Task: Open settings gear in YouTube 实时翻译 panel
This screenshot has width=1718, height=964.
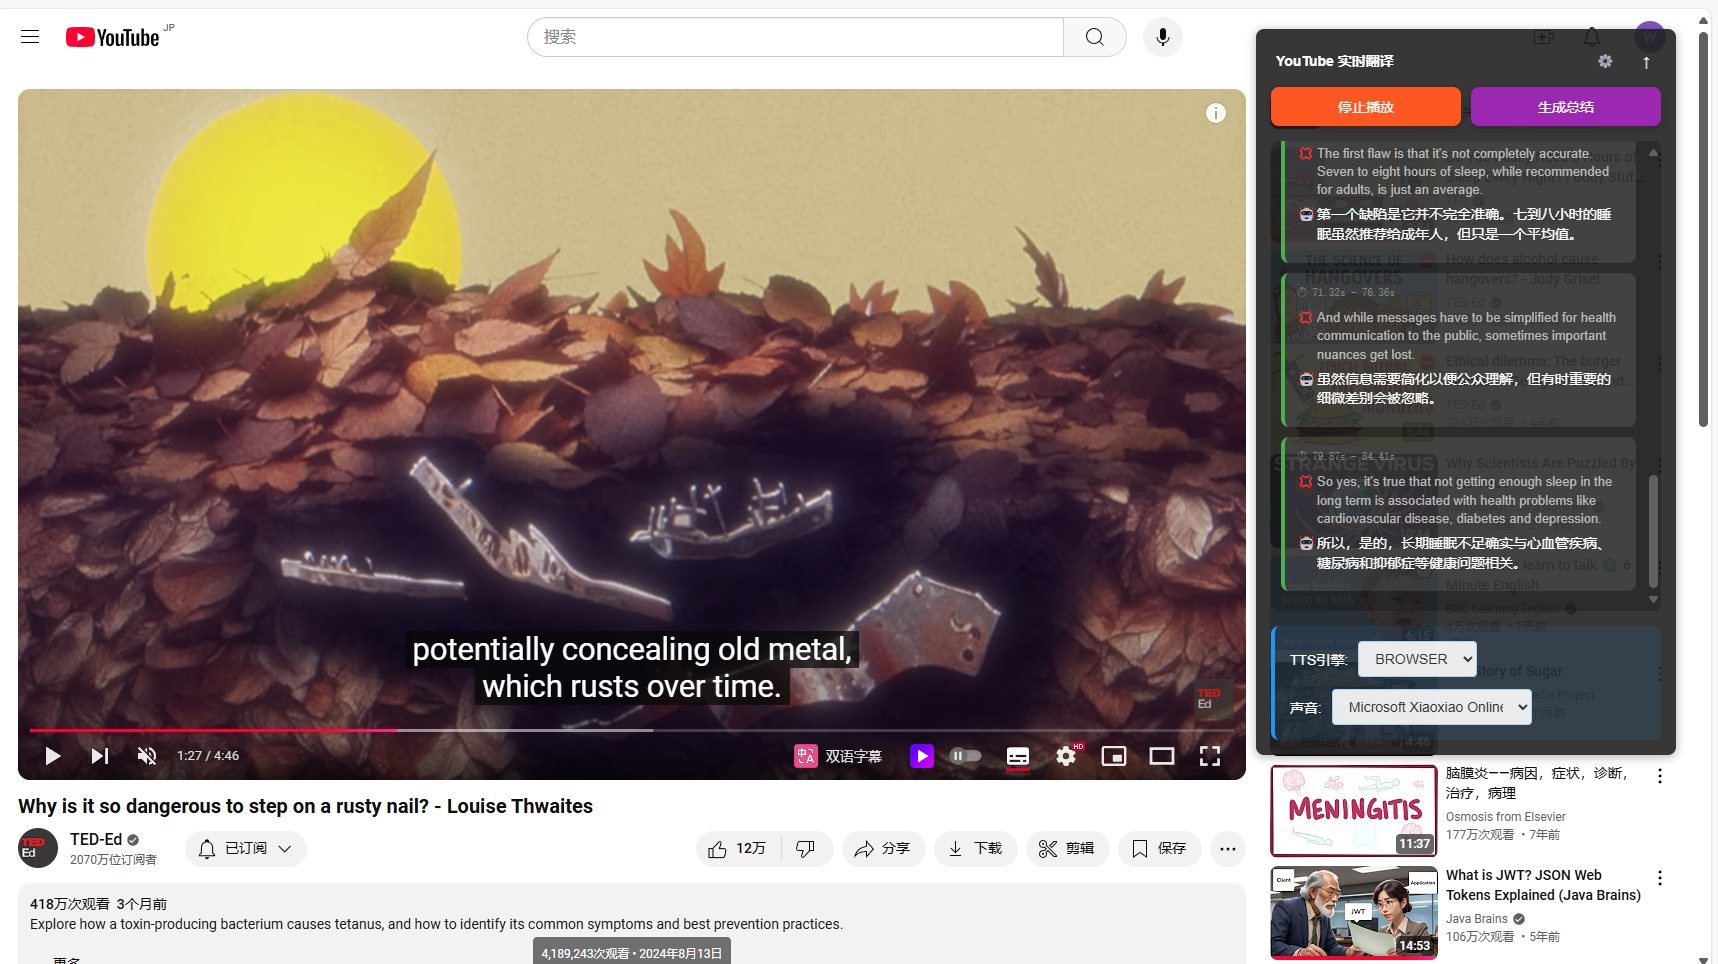Action: point(1605,61)
